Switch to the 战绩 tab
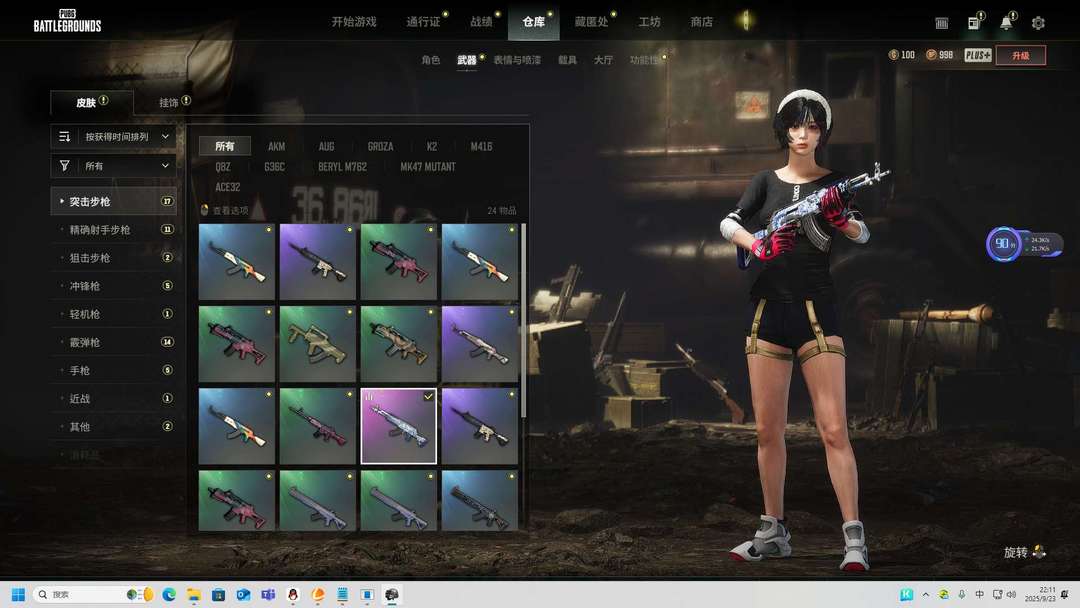The image size is (1080, 608). tap(481, 21)
